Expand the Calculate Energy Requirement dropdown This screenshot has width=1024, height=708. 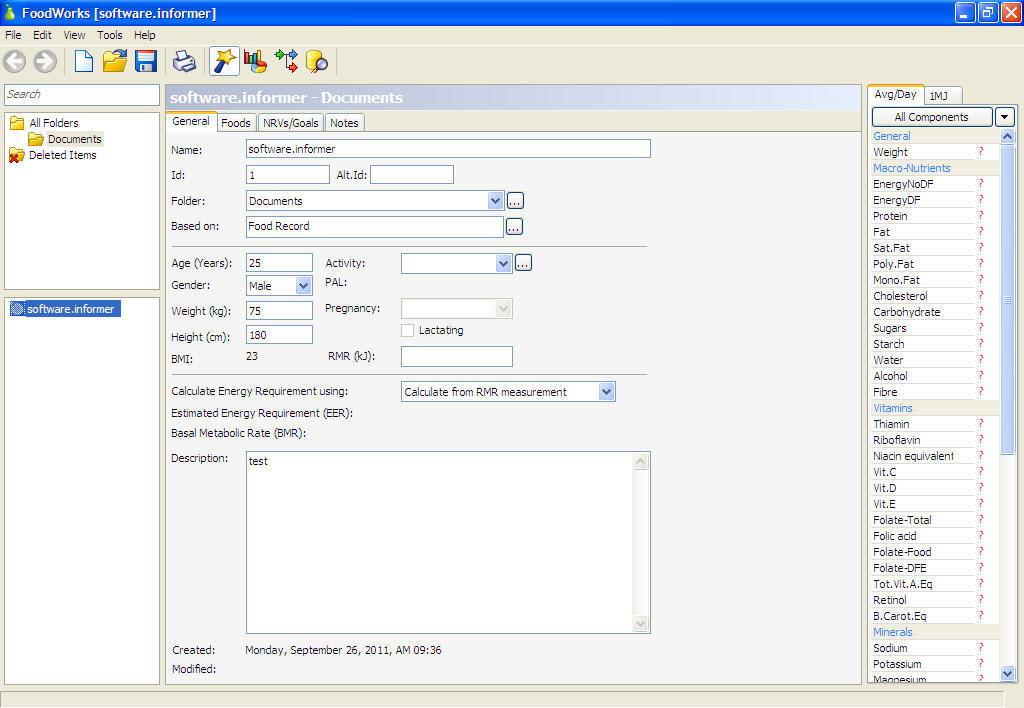pos(606,391)
